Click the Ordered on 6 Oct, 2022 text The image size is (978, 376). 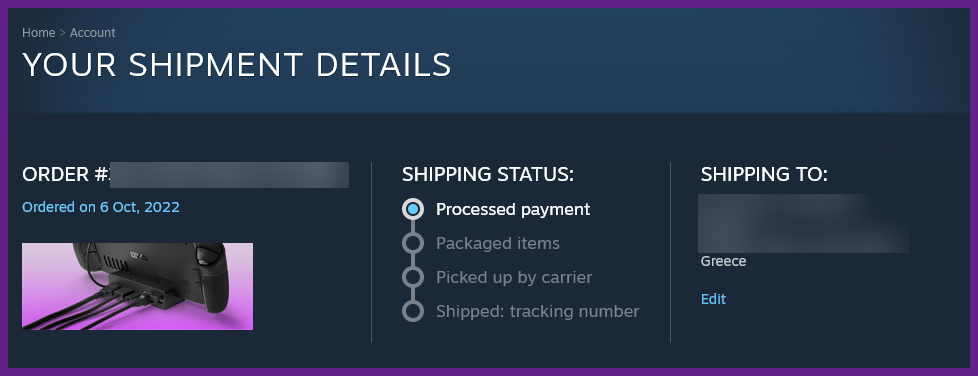click(100, 207)
